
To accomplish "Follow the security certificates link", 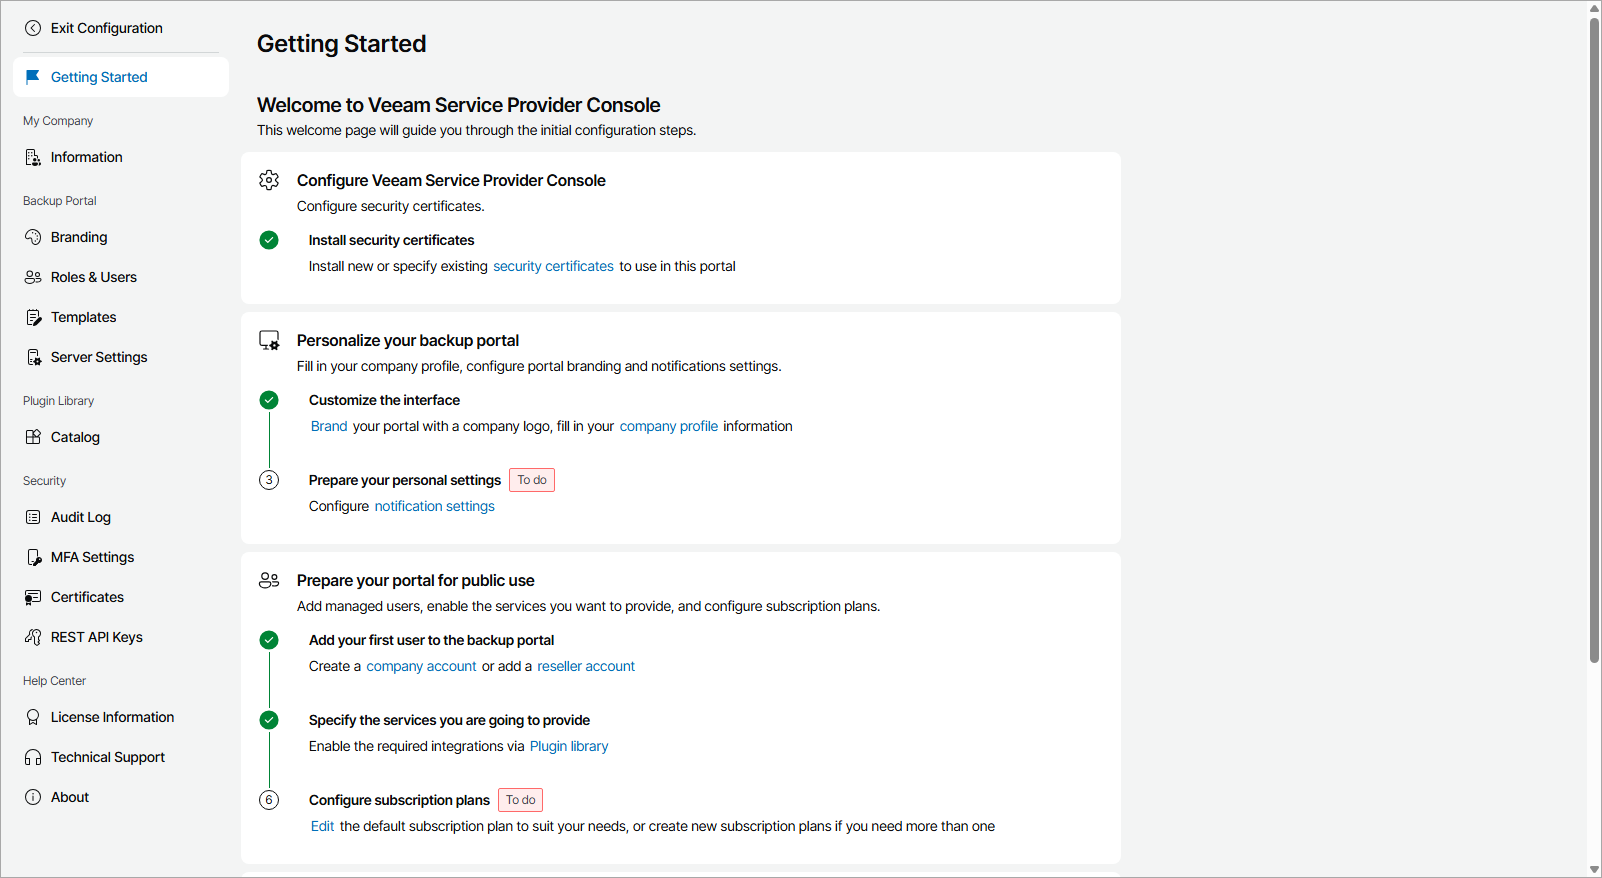I will (x=553, y=266).
